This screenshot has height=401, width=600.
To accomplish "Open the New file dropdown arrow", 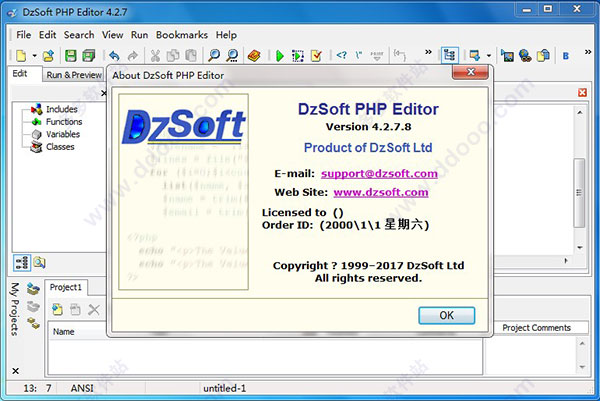I will pyautogui.click(x=34, y=56).
